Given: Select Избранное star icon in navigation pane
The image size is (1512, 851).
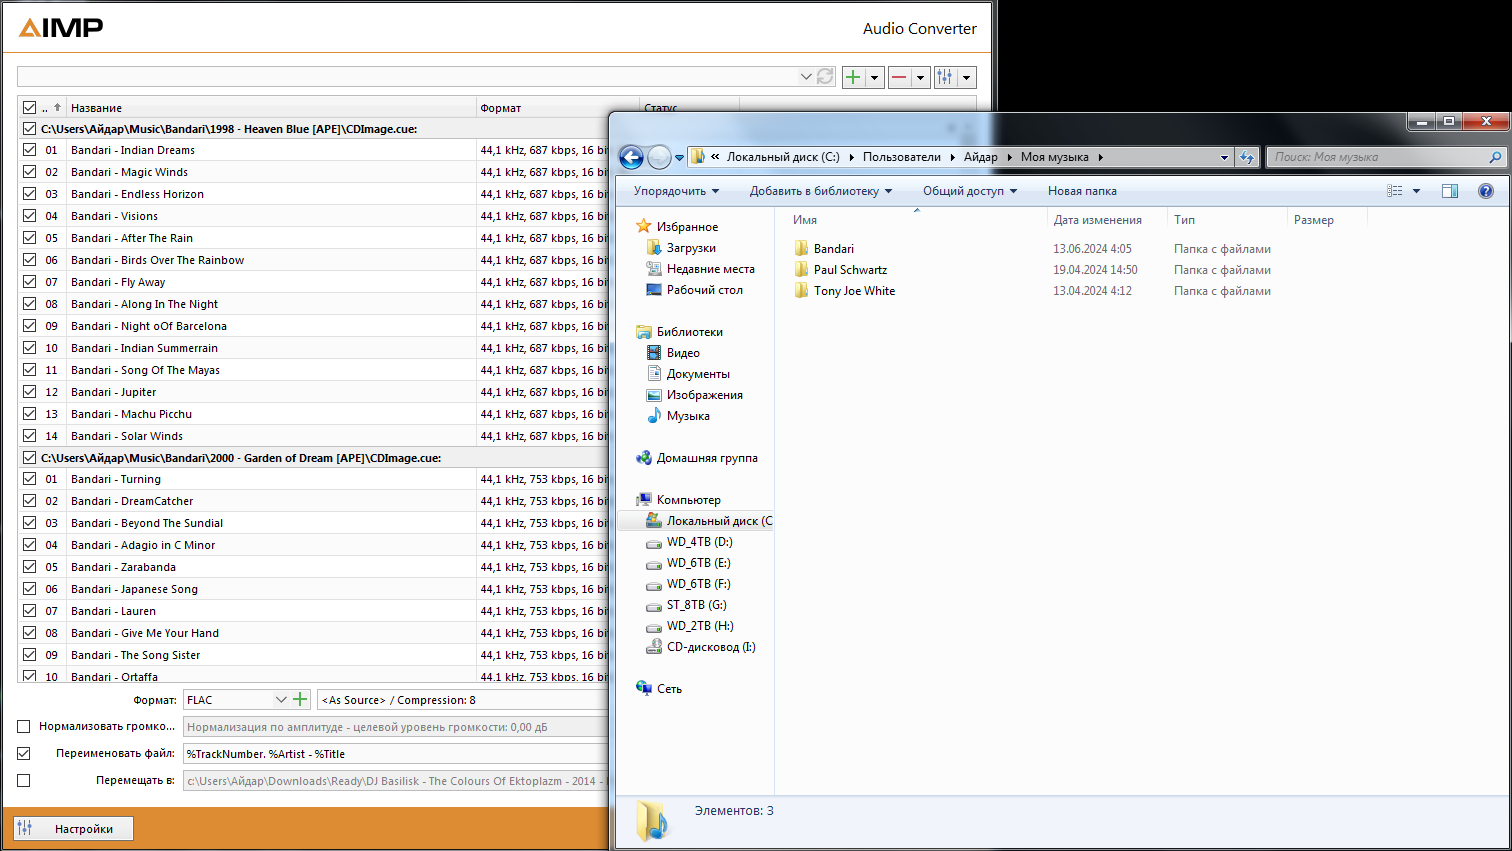Looking at the screenshot, I should (x=644, y=227).
